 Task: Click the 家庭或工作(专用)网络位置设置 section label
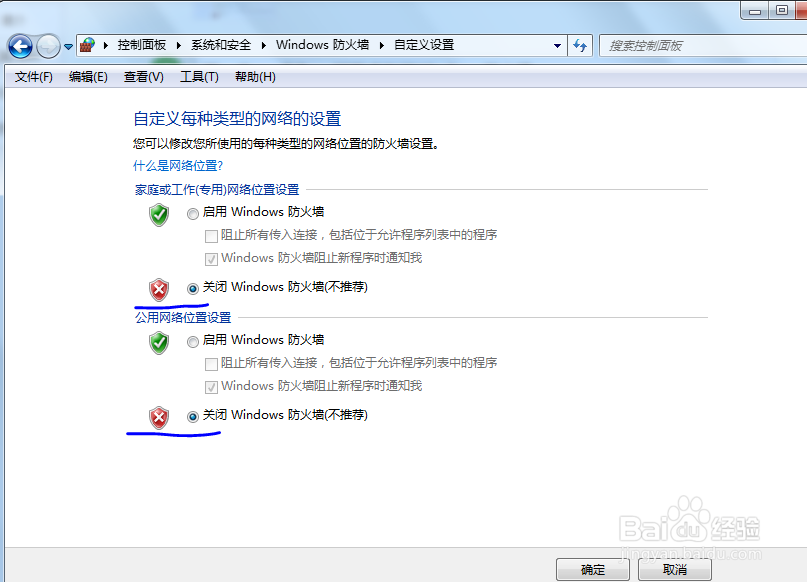(x=217, y=190)
